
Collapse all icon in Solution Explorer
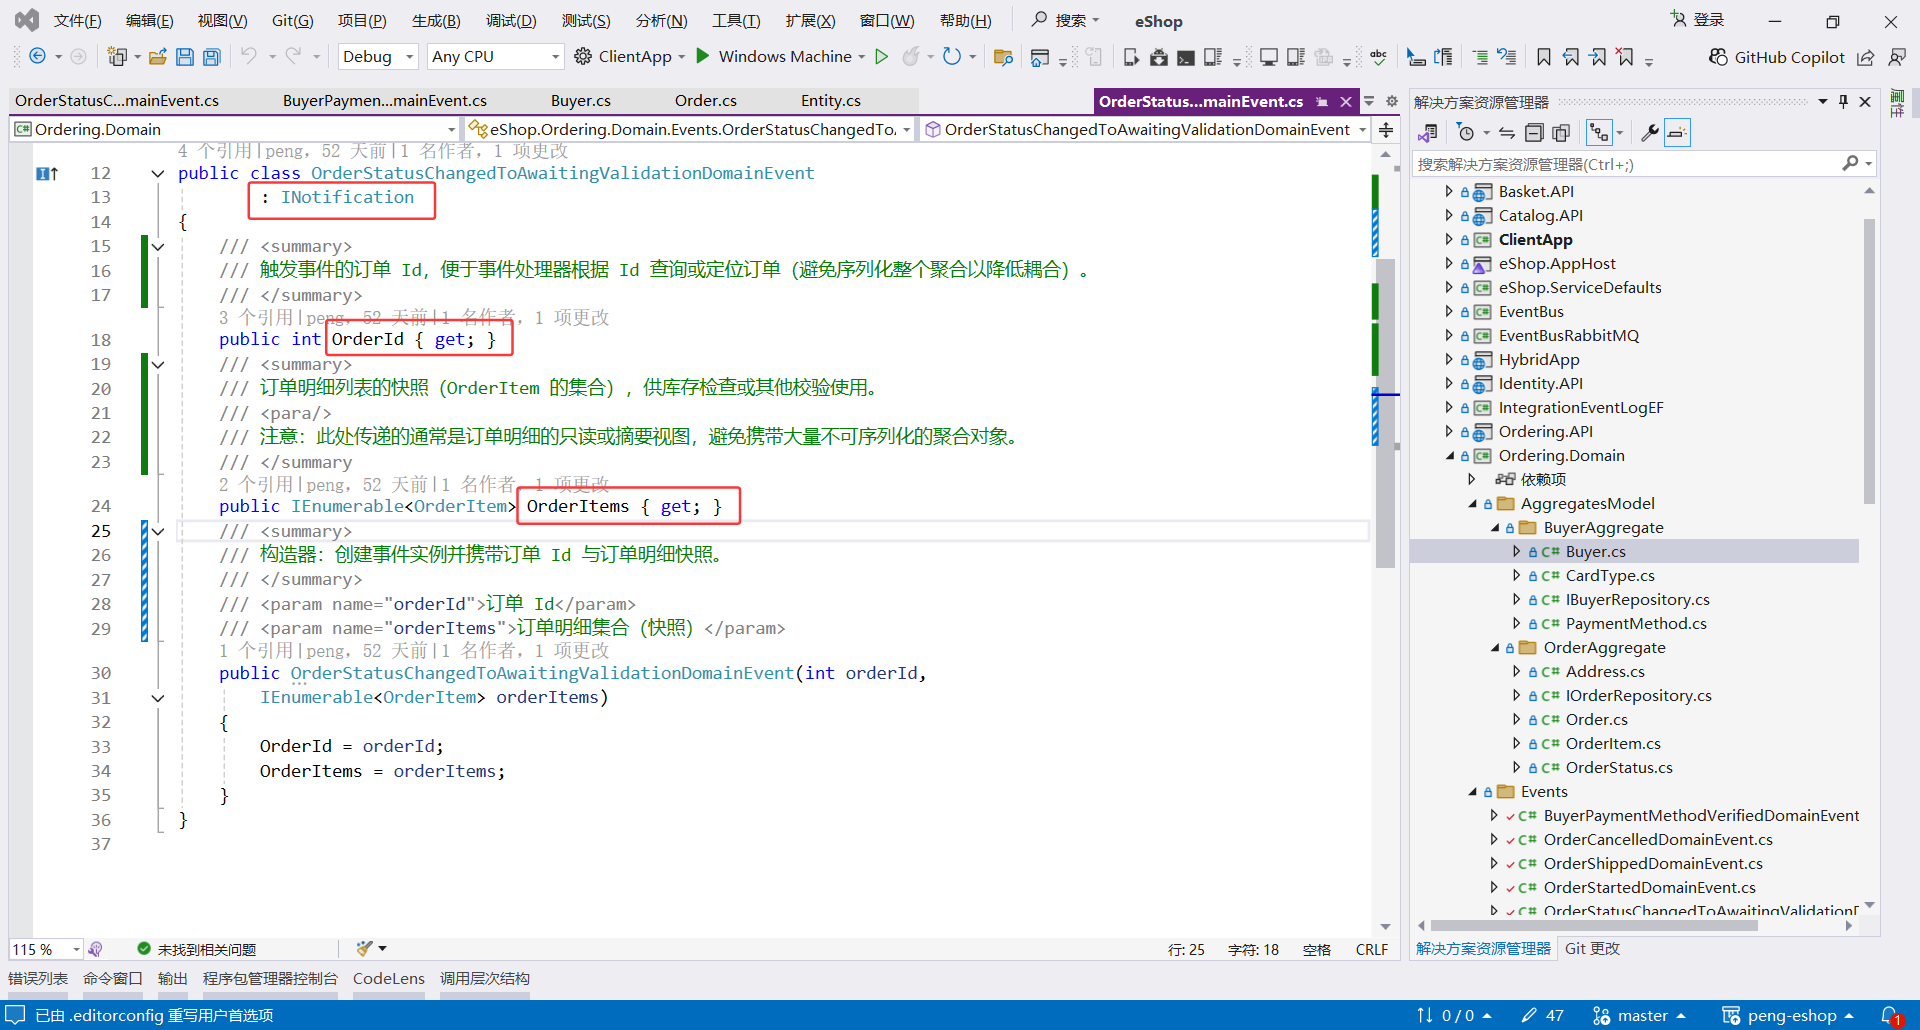[1534, 132]
